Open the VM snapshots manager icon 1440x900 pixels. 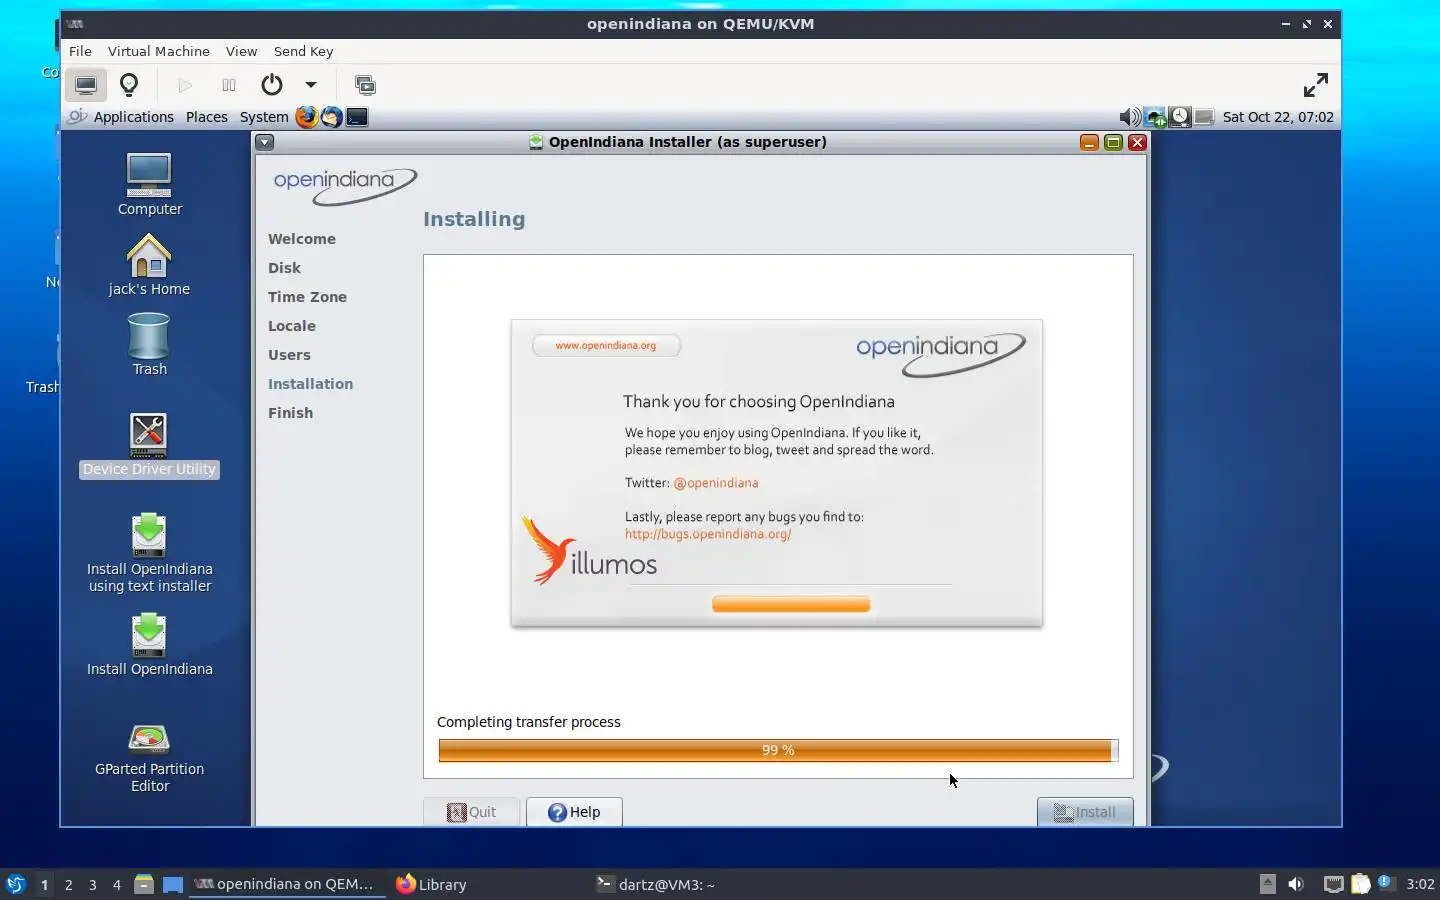tap(365, 85)
